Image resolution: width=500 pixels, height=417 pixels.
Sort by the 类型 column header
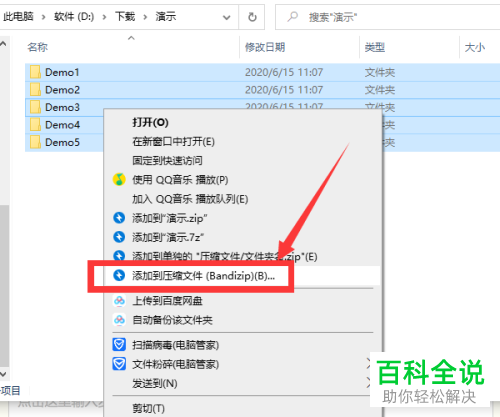pos(375,47)
